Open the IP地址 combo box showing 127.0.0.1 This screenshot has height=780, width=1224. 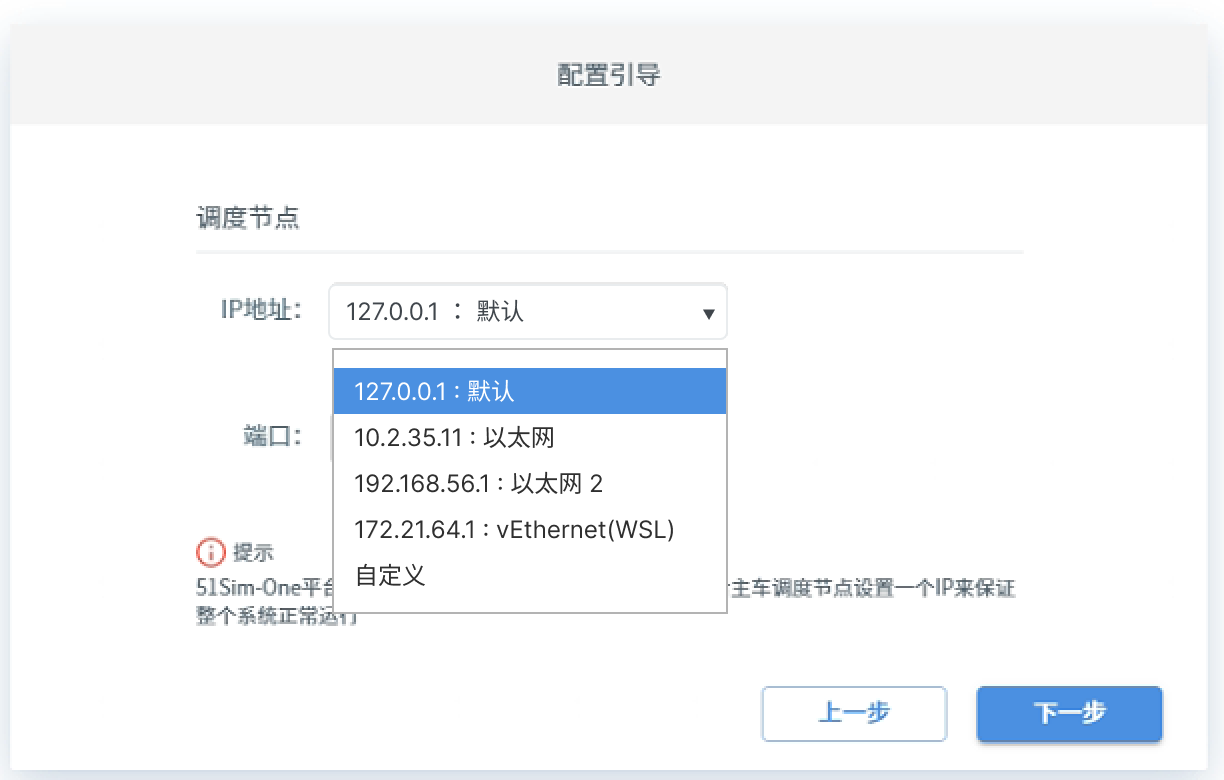(x=520, y=312)
